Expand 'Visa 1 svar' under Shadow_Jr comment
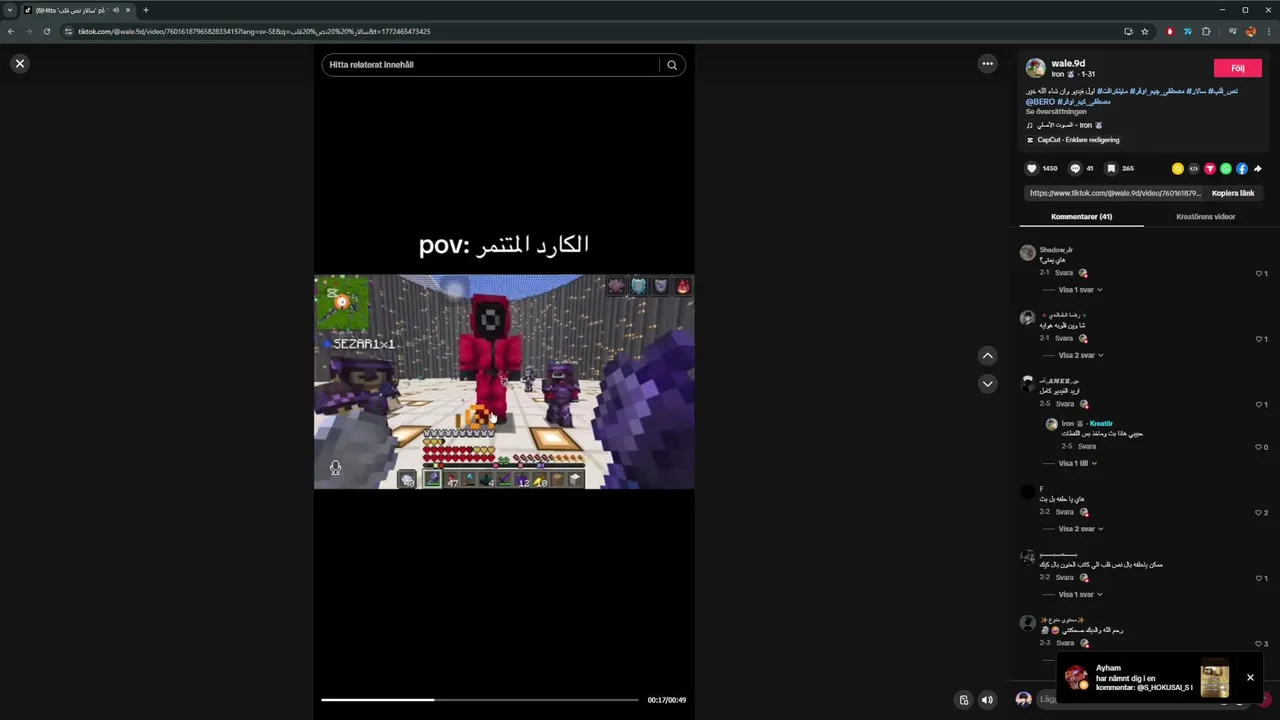The width and height of the screenshot is (1280, 720). [x=1080, y=290]
